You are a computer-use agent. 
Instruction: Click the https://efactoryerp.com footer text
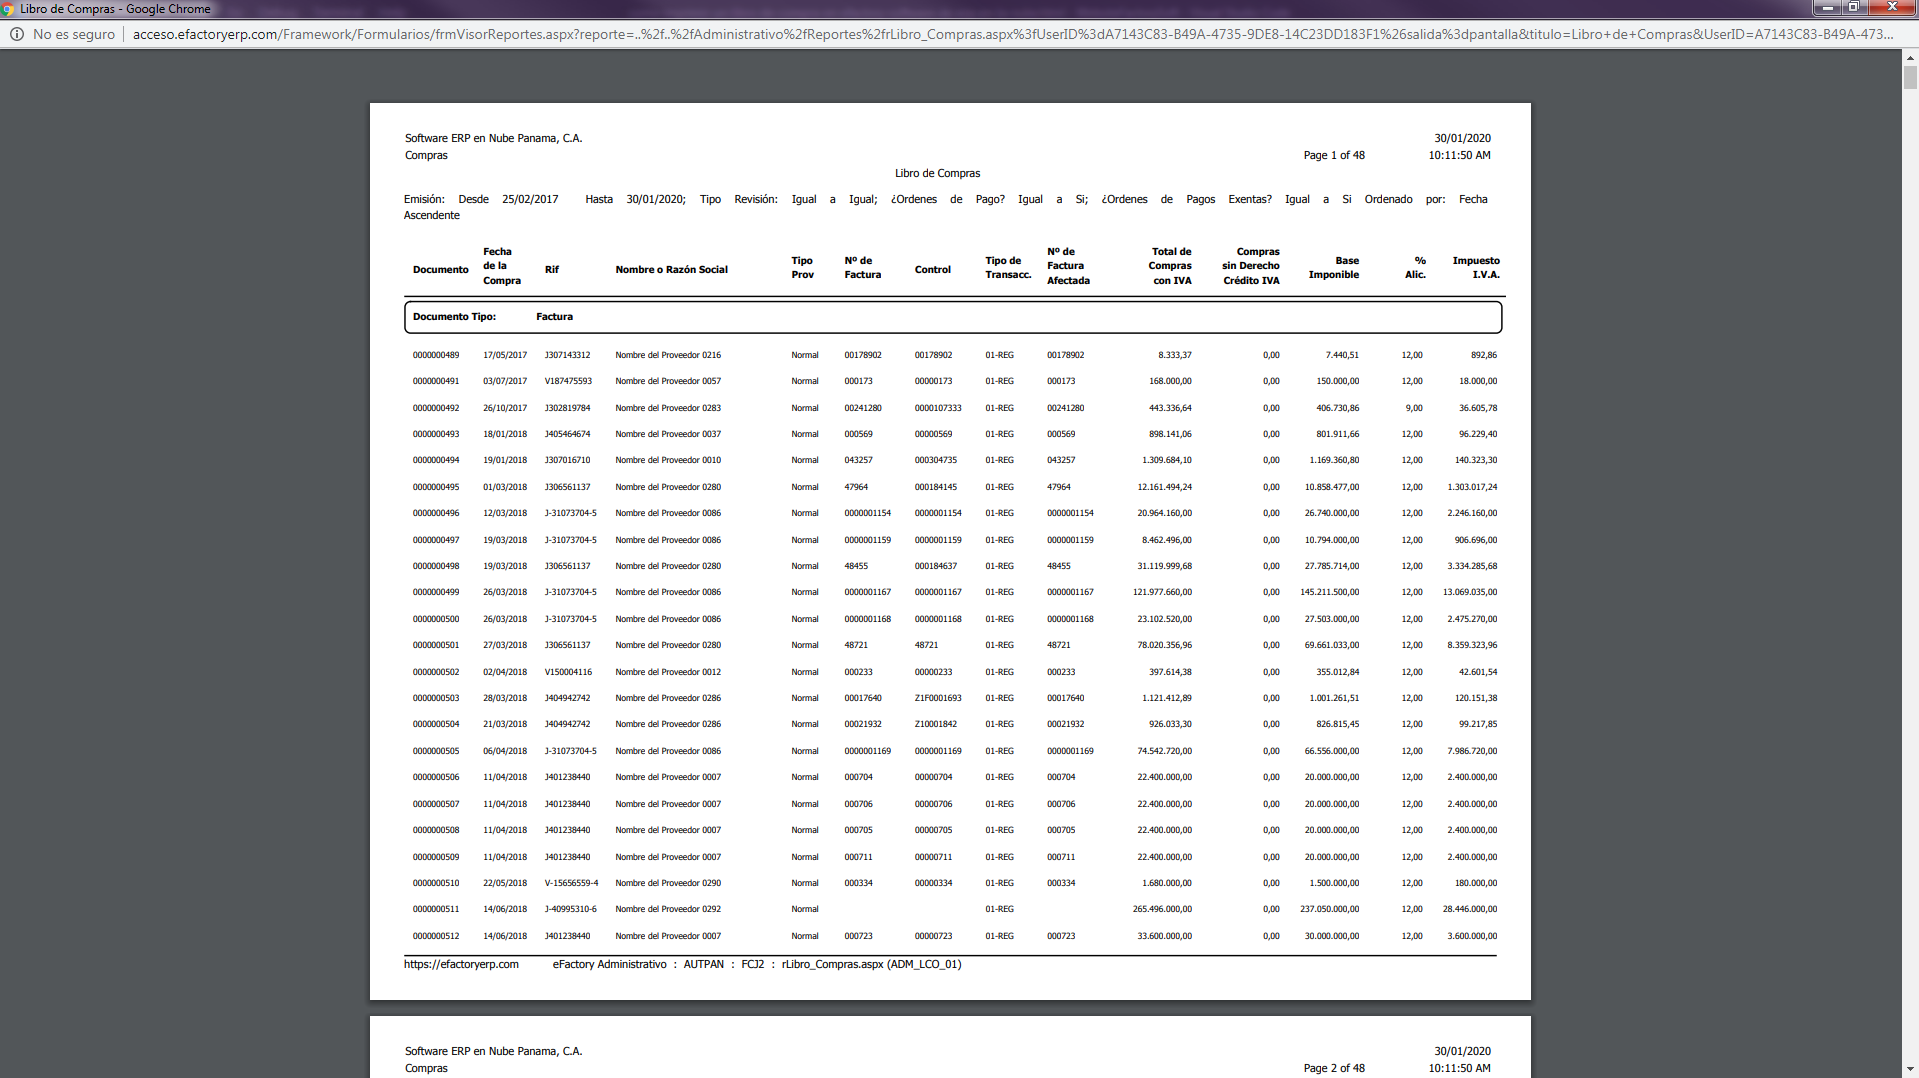pos(461,964)
